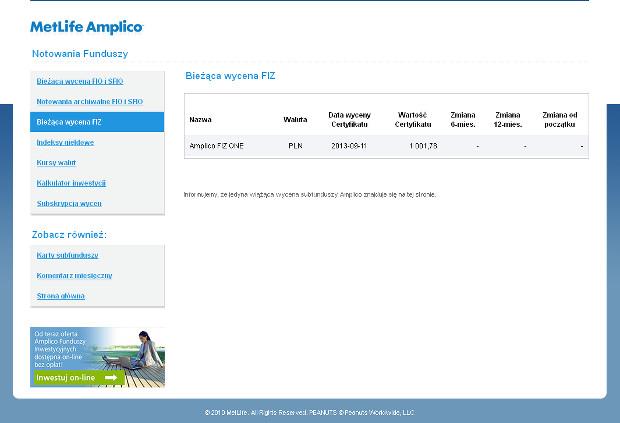620x423 pixels.
Task: Click Wartość Certyfikatu column header
Action: [413, 119]
